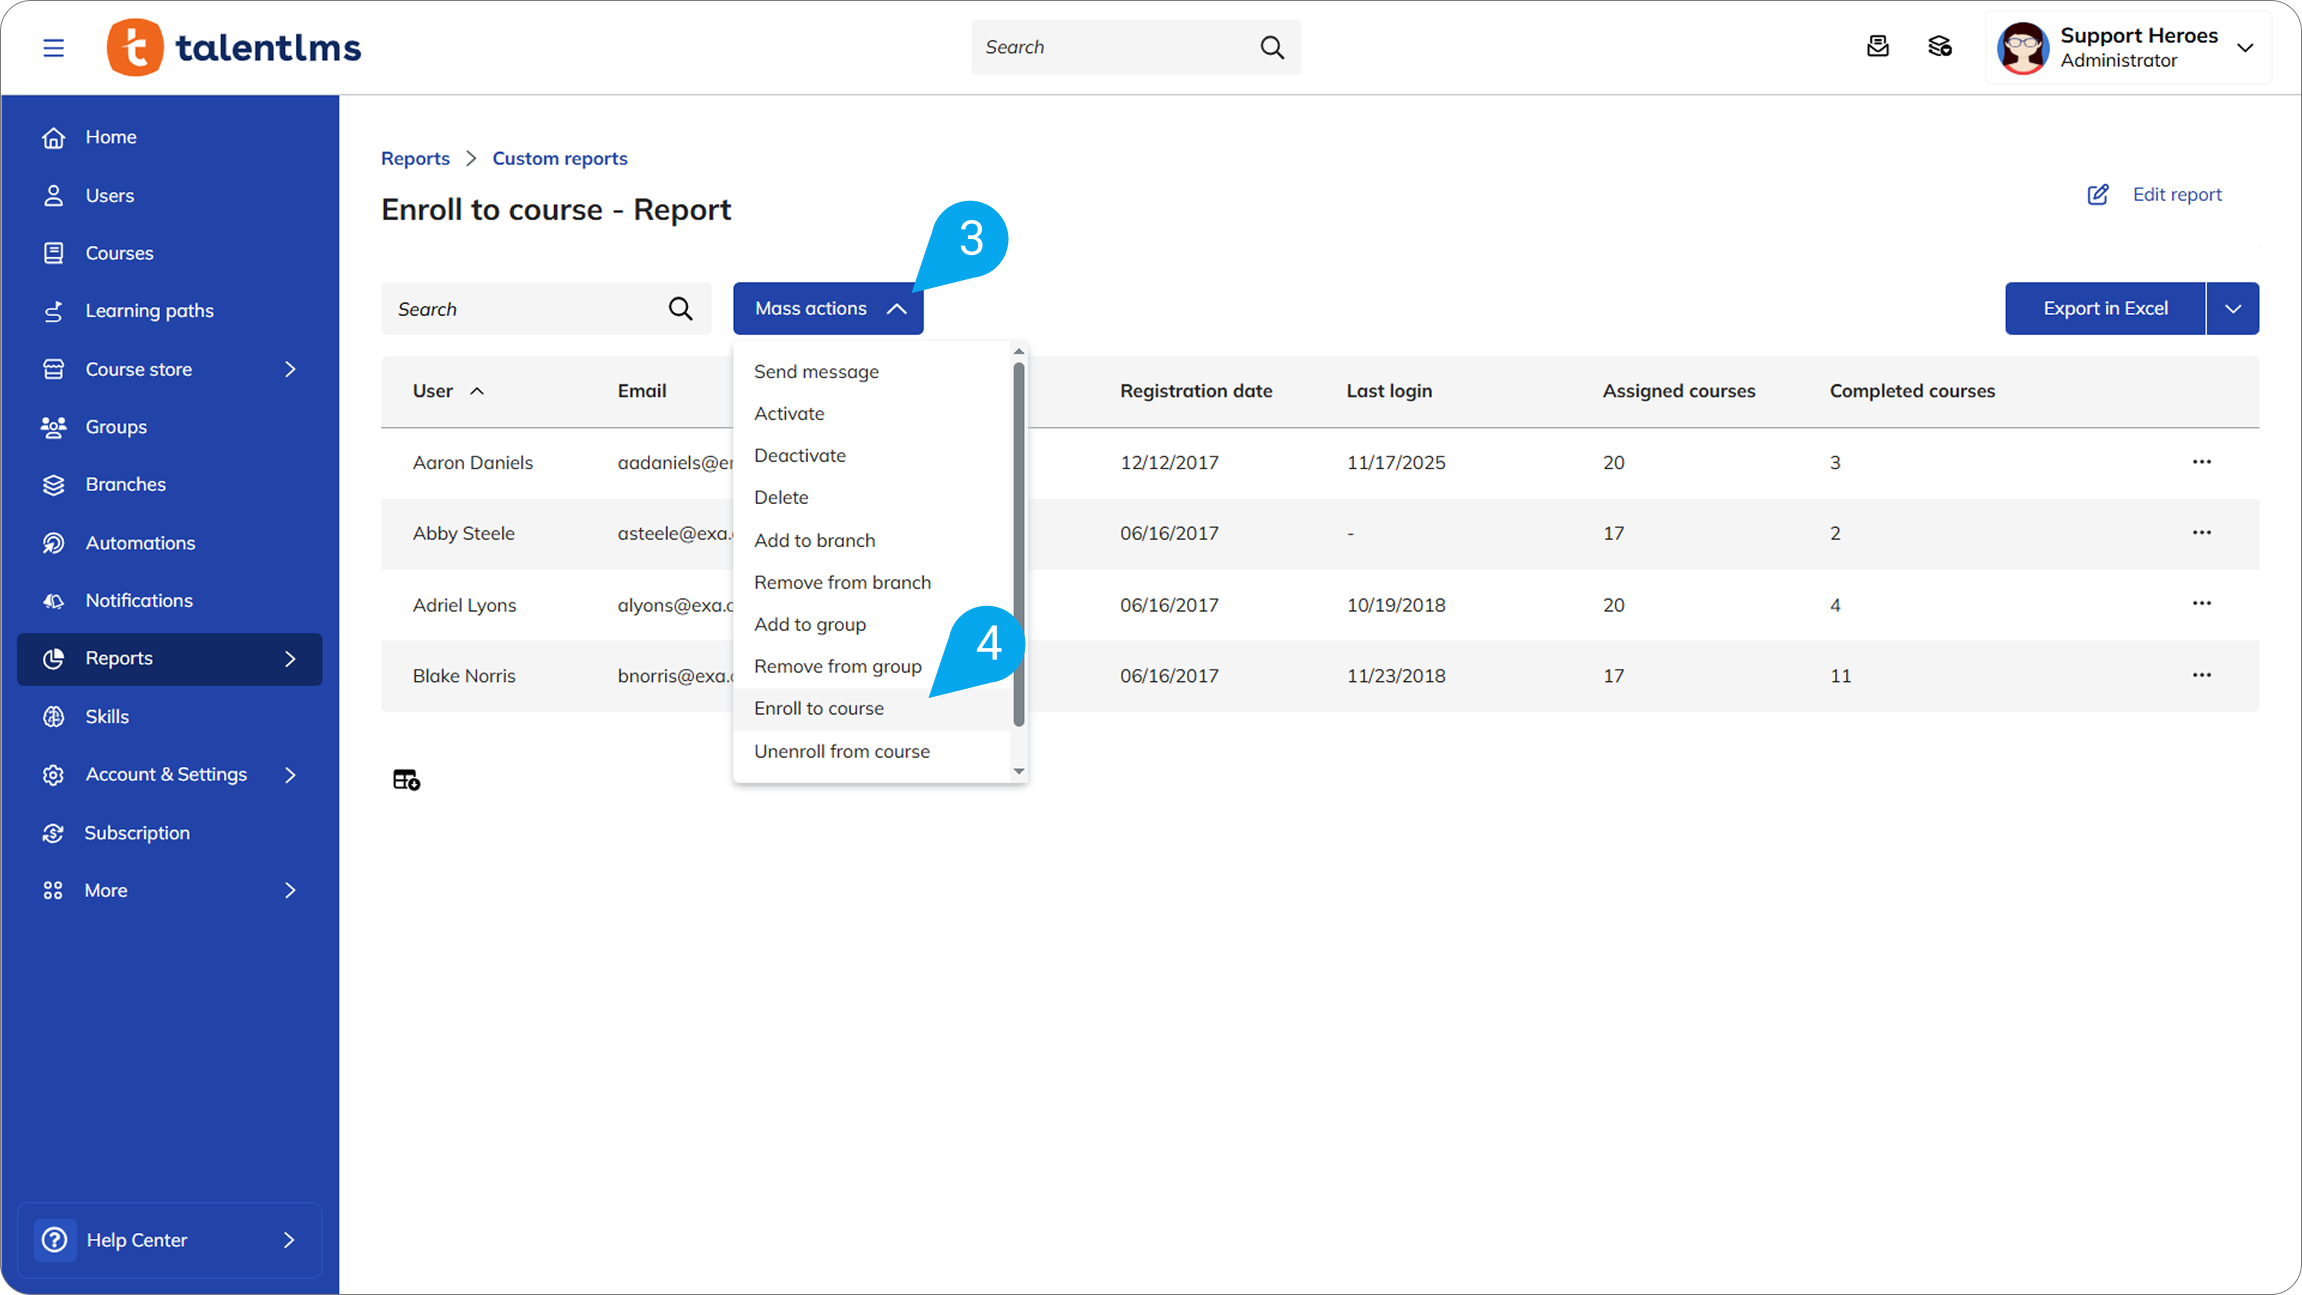Image resolution: width=2302 pixels, height=1295 pixels.
Task: Expand the Support Heroes profile menu
Action: pos(2245,47)
